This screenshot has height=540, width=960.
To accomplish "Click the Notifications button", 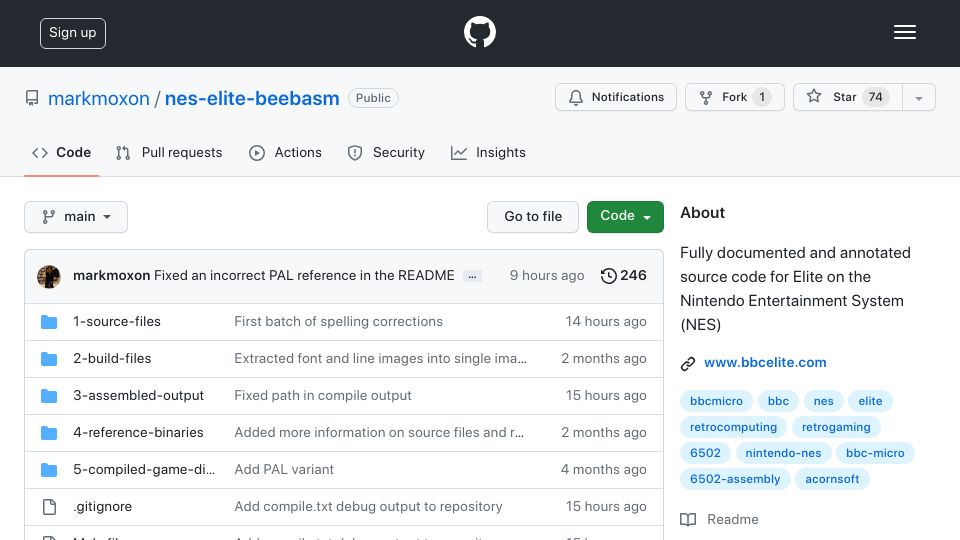I will click(x=616, y=97).
